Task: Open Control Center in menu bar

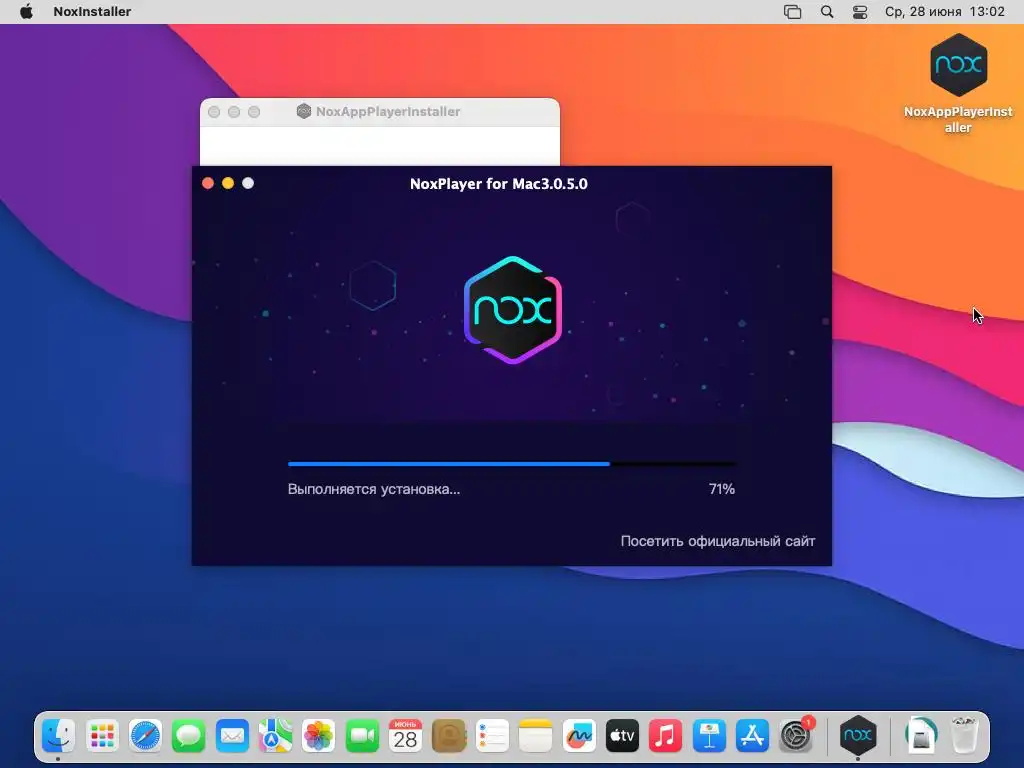Action: coord(859,11)
